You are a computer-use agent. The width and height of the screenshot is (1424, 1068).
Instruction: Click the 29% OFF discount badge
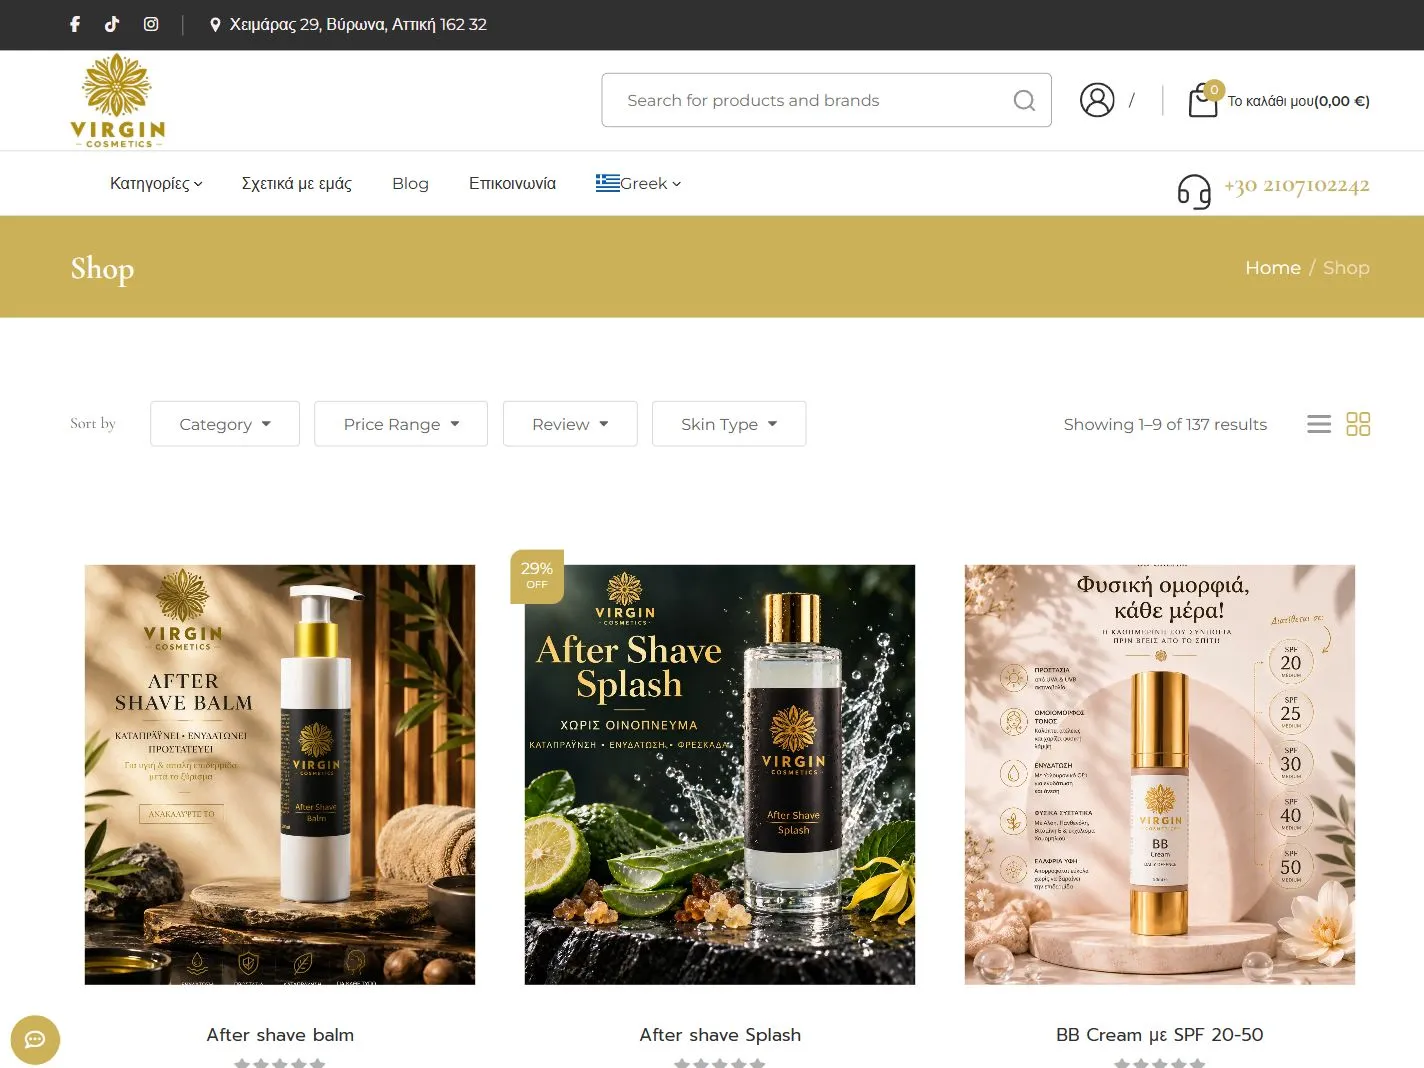pos(537,576)
